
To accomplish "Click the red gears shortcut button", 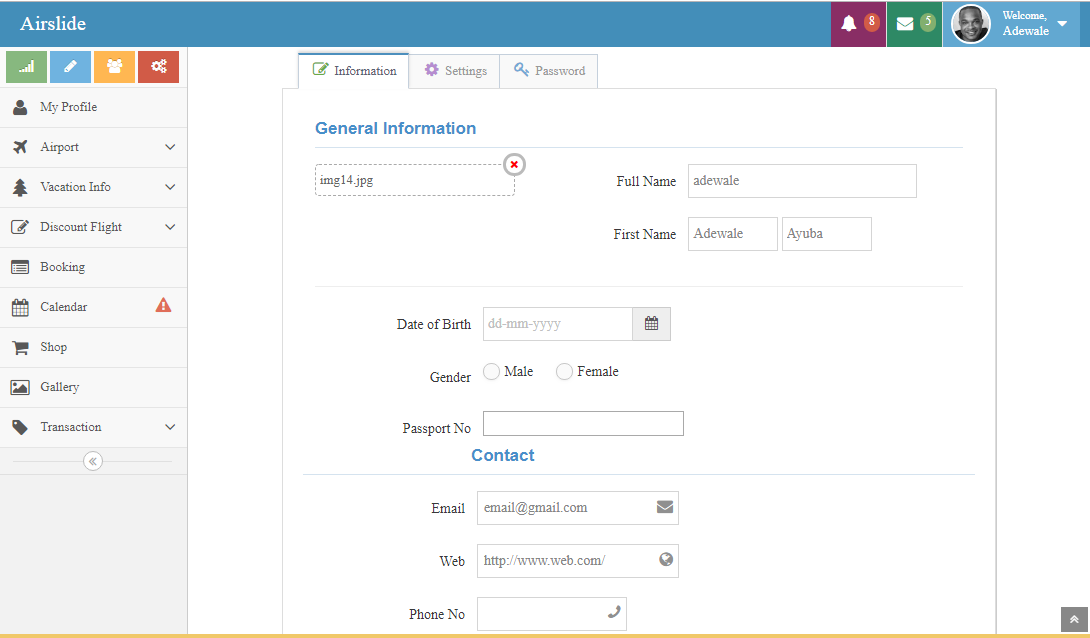I will [158, 67].
